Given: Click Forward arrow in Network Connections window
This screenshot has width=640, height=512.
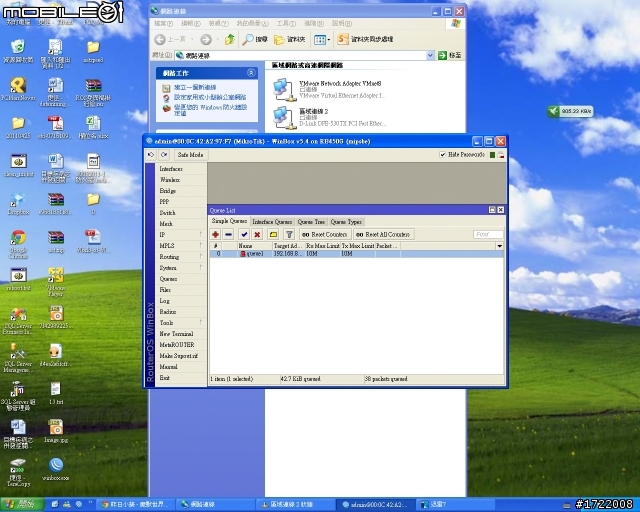Looking at the screenshot, I should [206, 39].
